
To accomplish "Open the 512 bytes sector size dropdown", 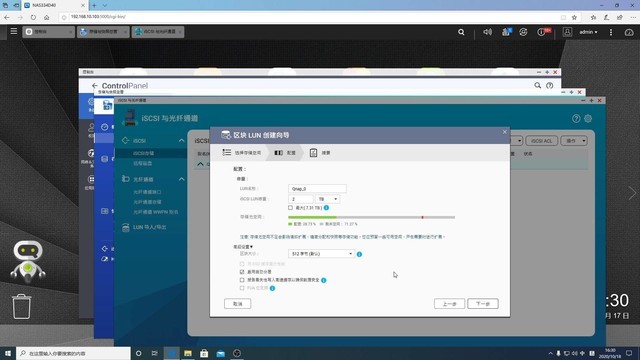I will (x=321, y=254).
